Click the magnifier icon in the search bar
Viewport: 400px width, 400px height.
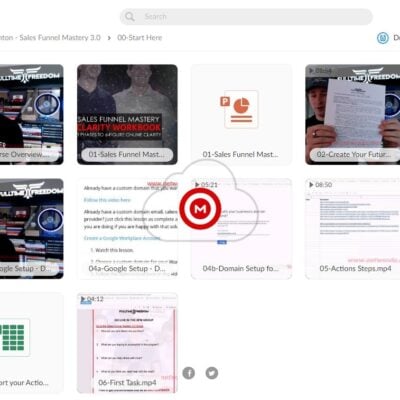click(129, 17)
